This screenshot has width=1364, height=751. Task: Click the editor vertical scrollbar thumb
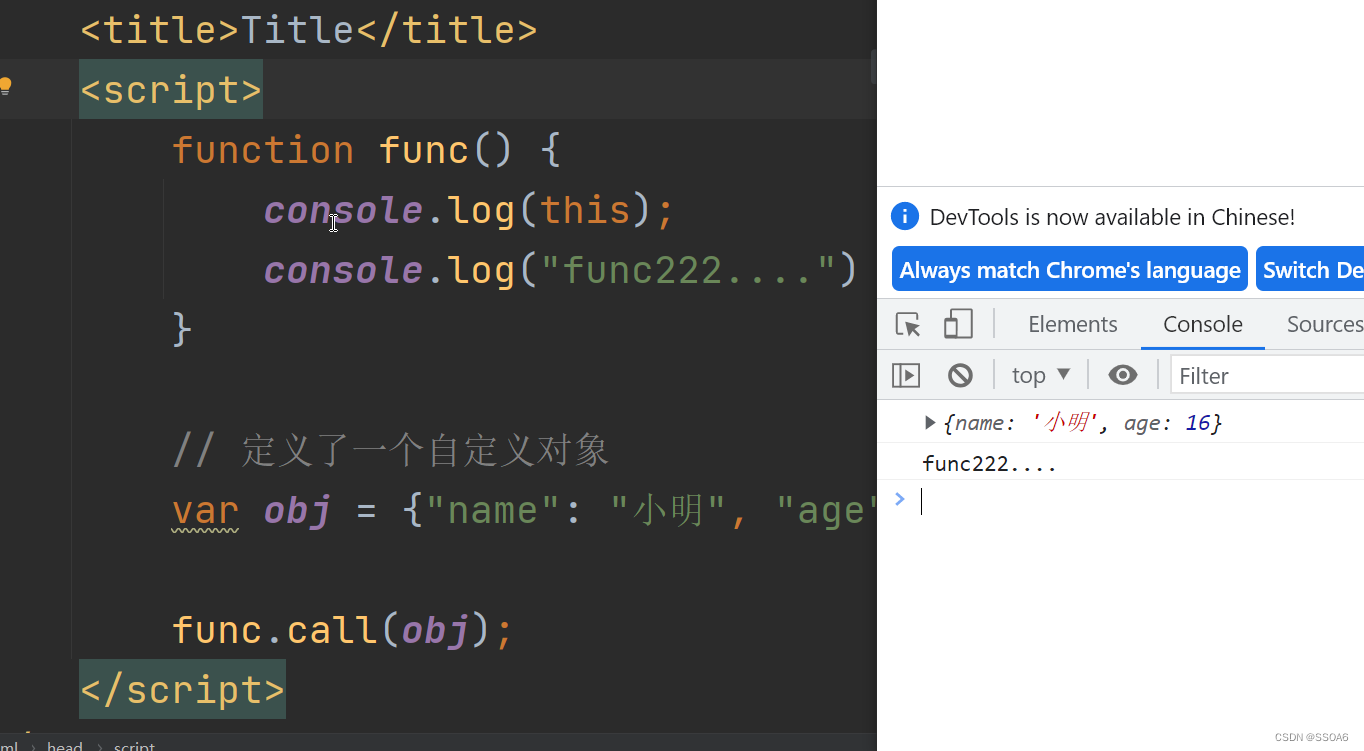click(873, 67)
